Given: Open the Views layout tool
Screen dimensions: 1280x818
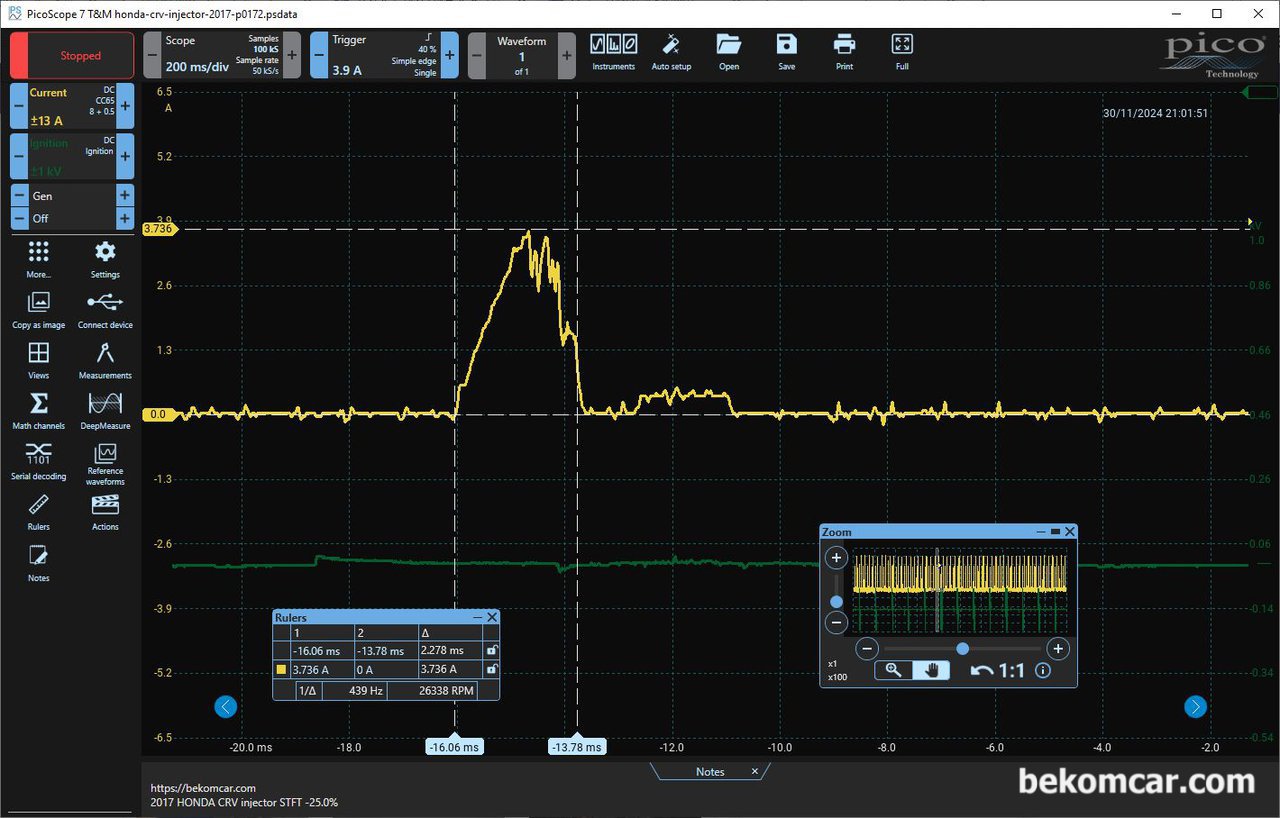Looking at the screenshot, I should tap(38, 360).
